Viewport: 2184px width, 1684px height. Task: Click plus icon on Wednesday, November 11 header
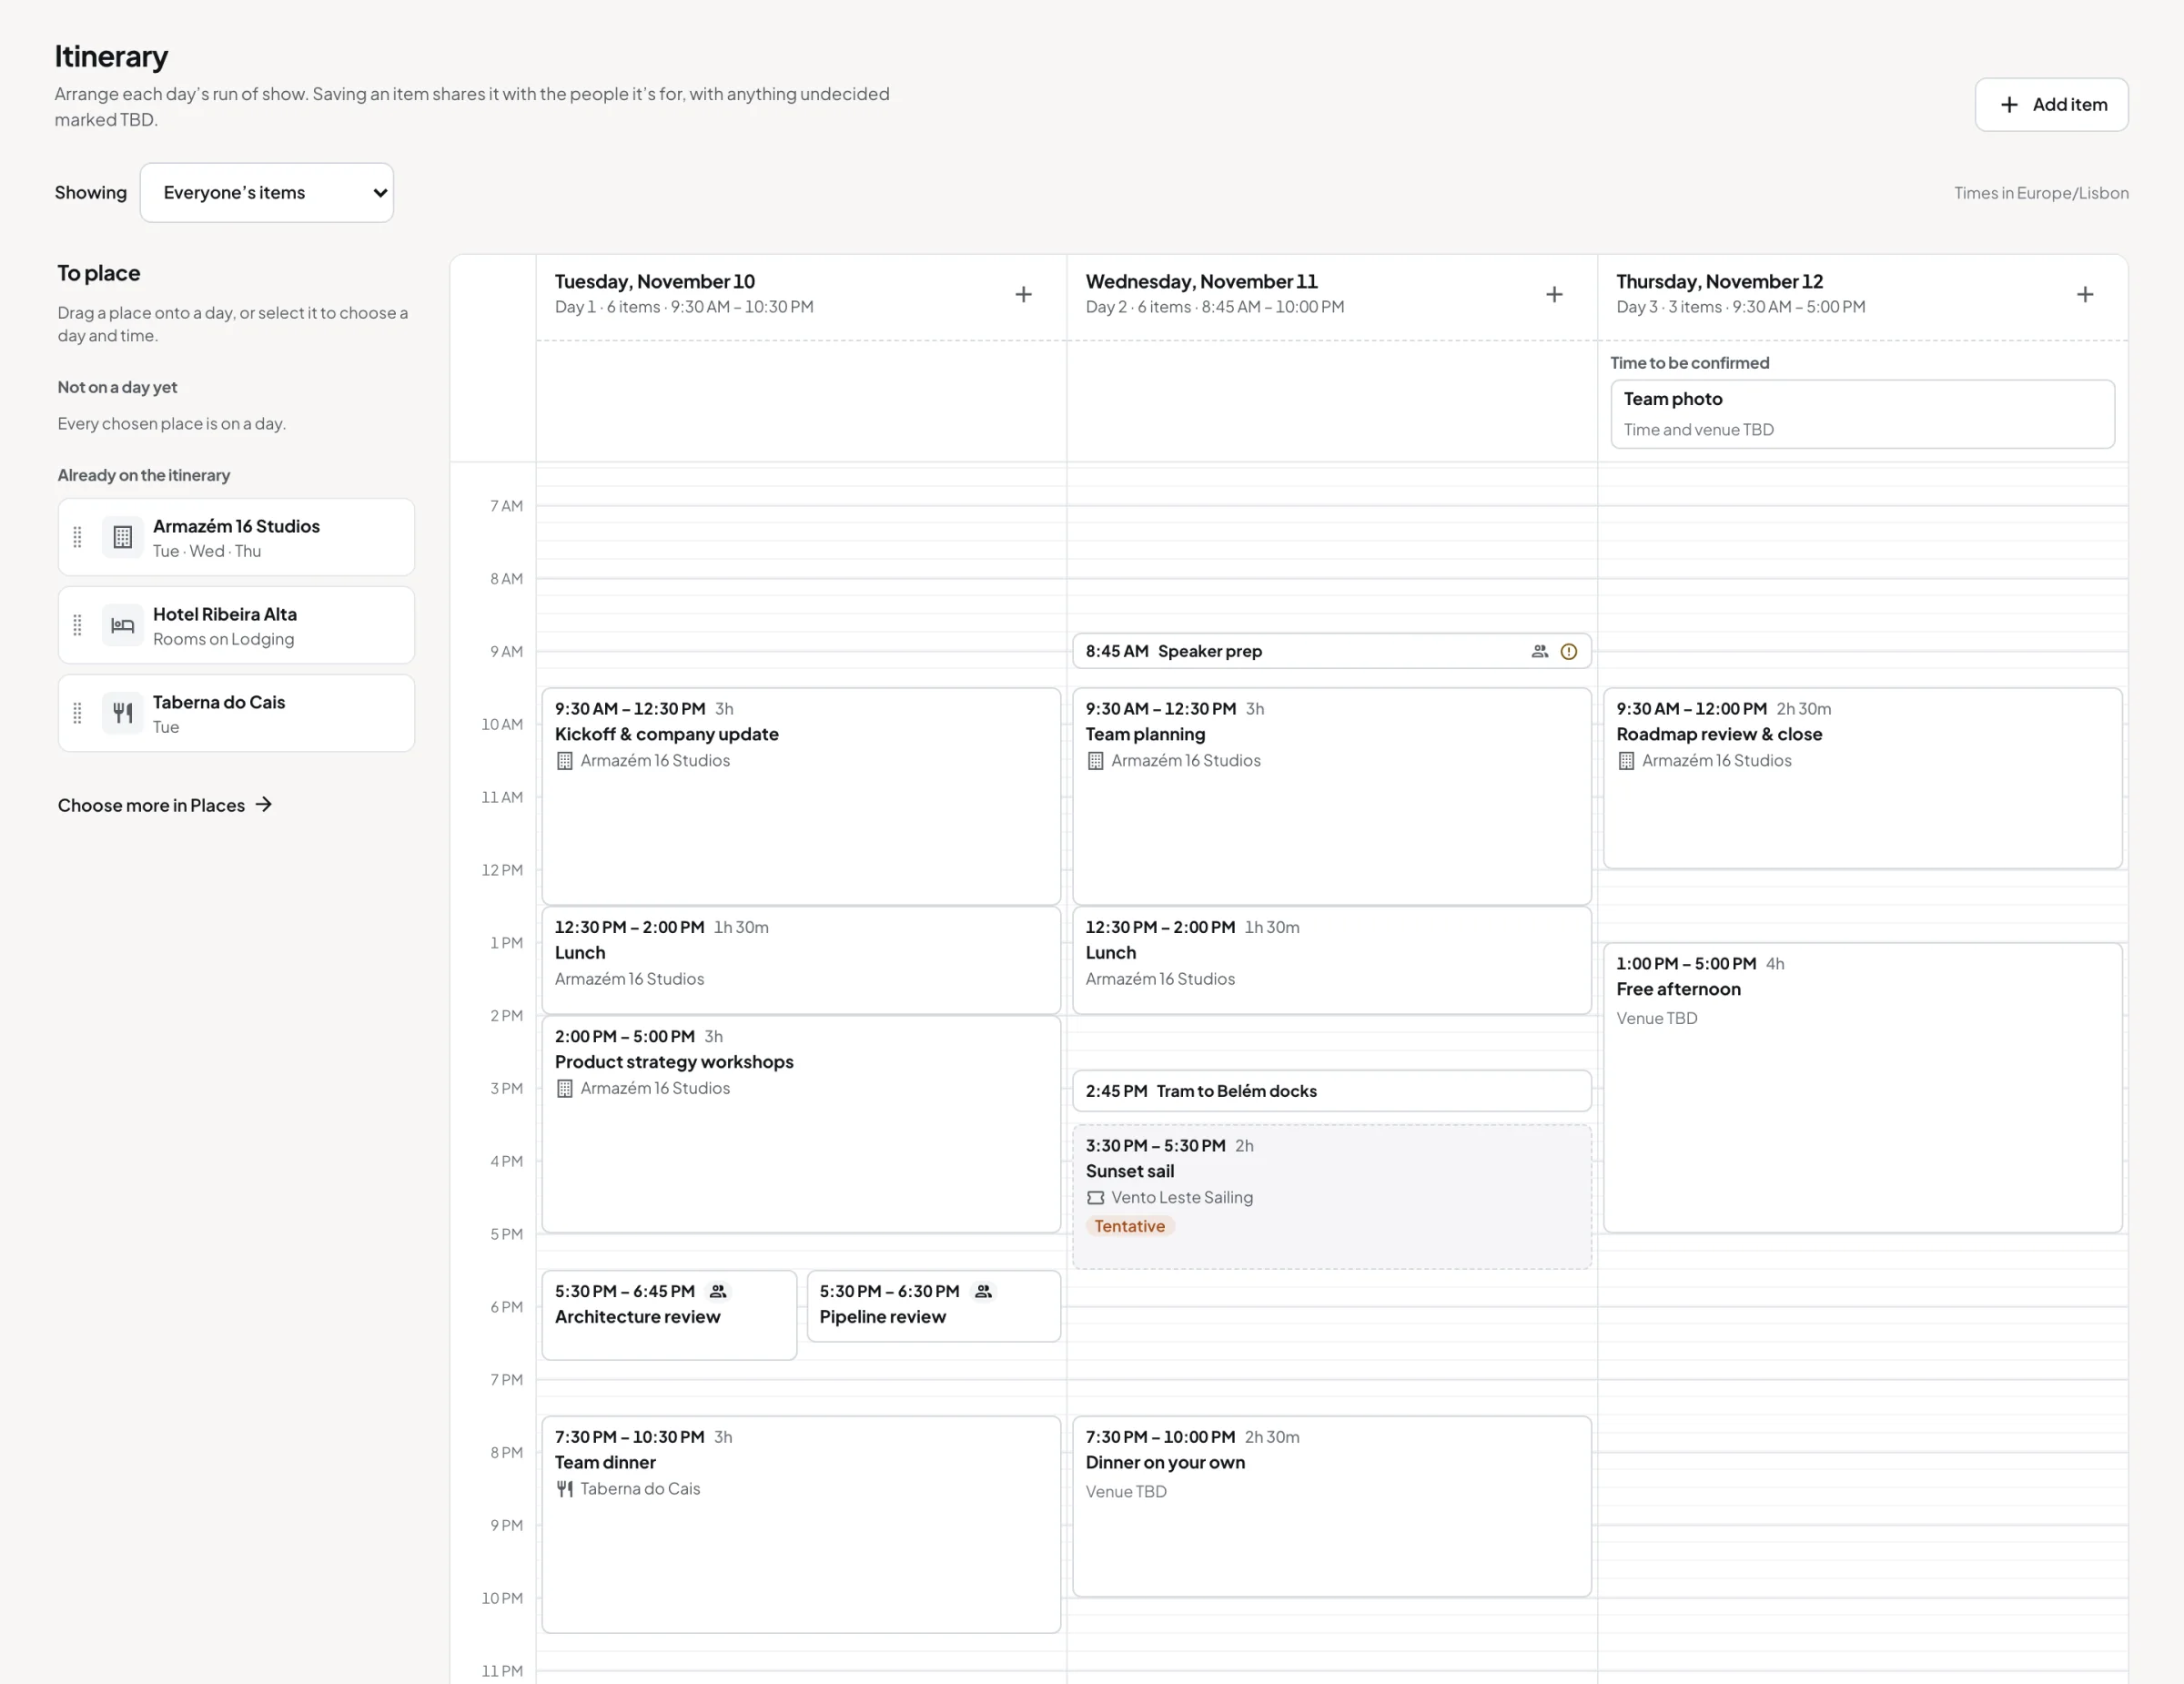[x=1554, y=294]
